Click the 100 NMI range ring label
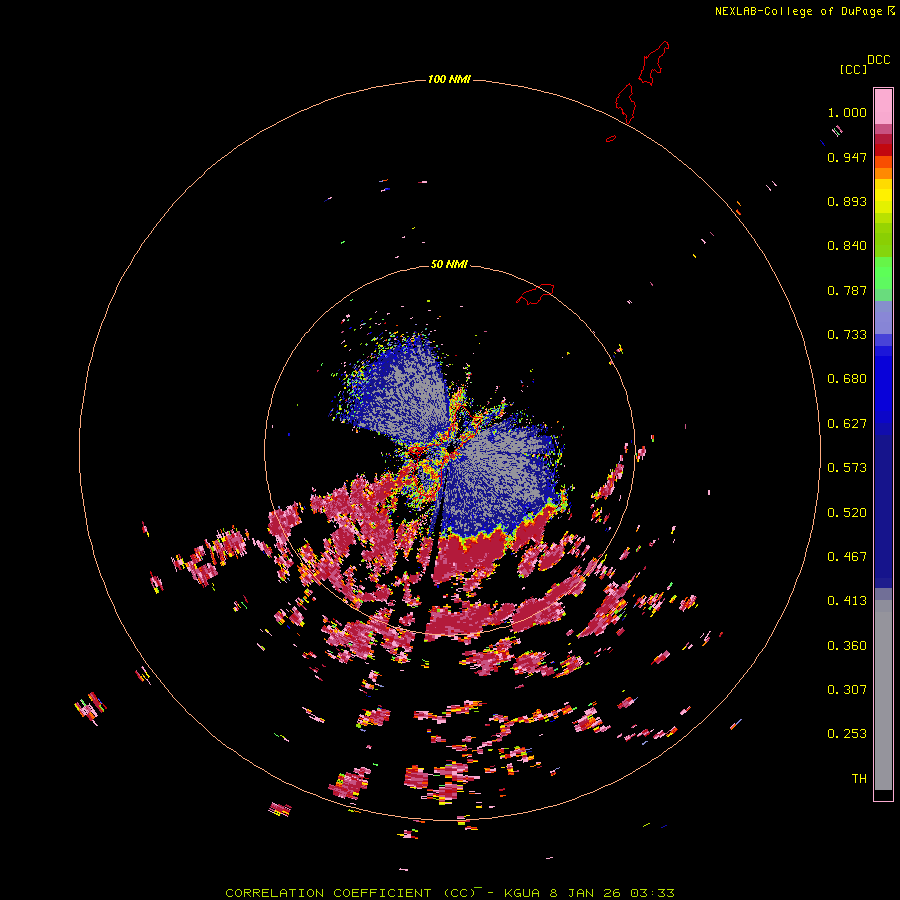The width and height of the screenshot is (900, 900). point(449,79)
